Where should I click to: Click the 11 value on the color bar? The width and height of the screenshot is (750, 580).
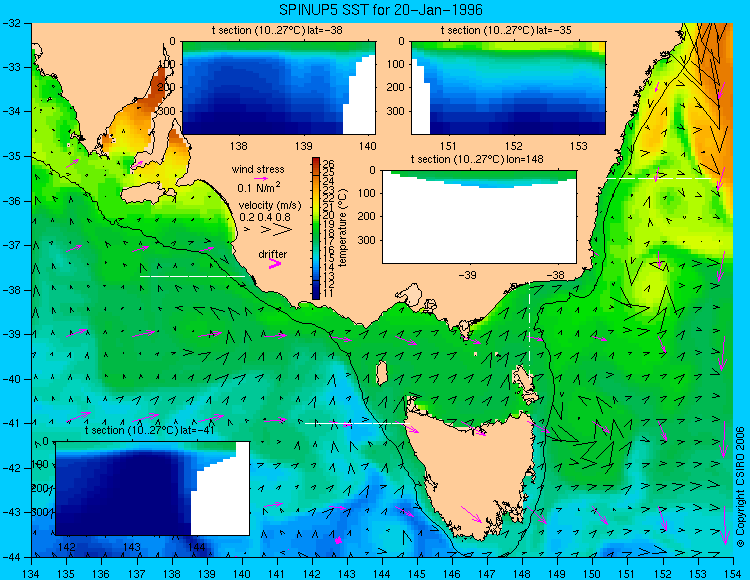click(328, 293)
